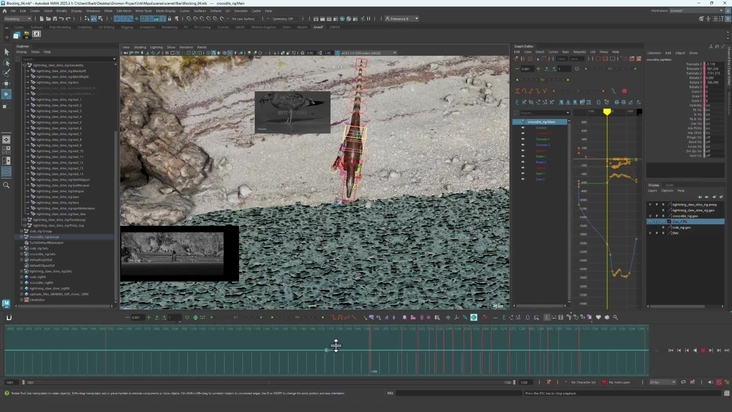Enable select by object type icon

tap(93, 19)
